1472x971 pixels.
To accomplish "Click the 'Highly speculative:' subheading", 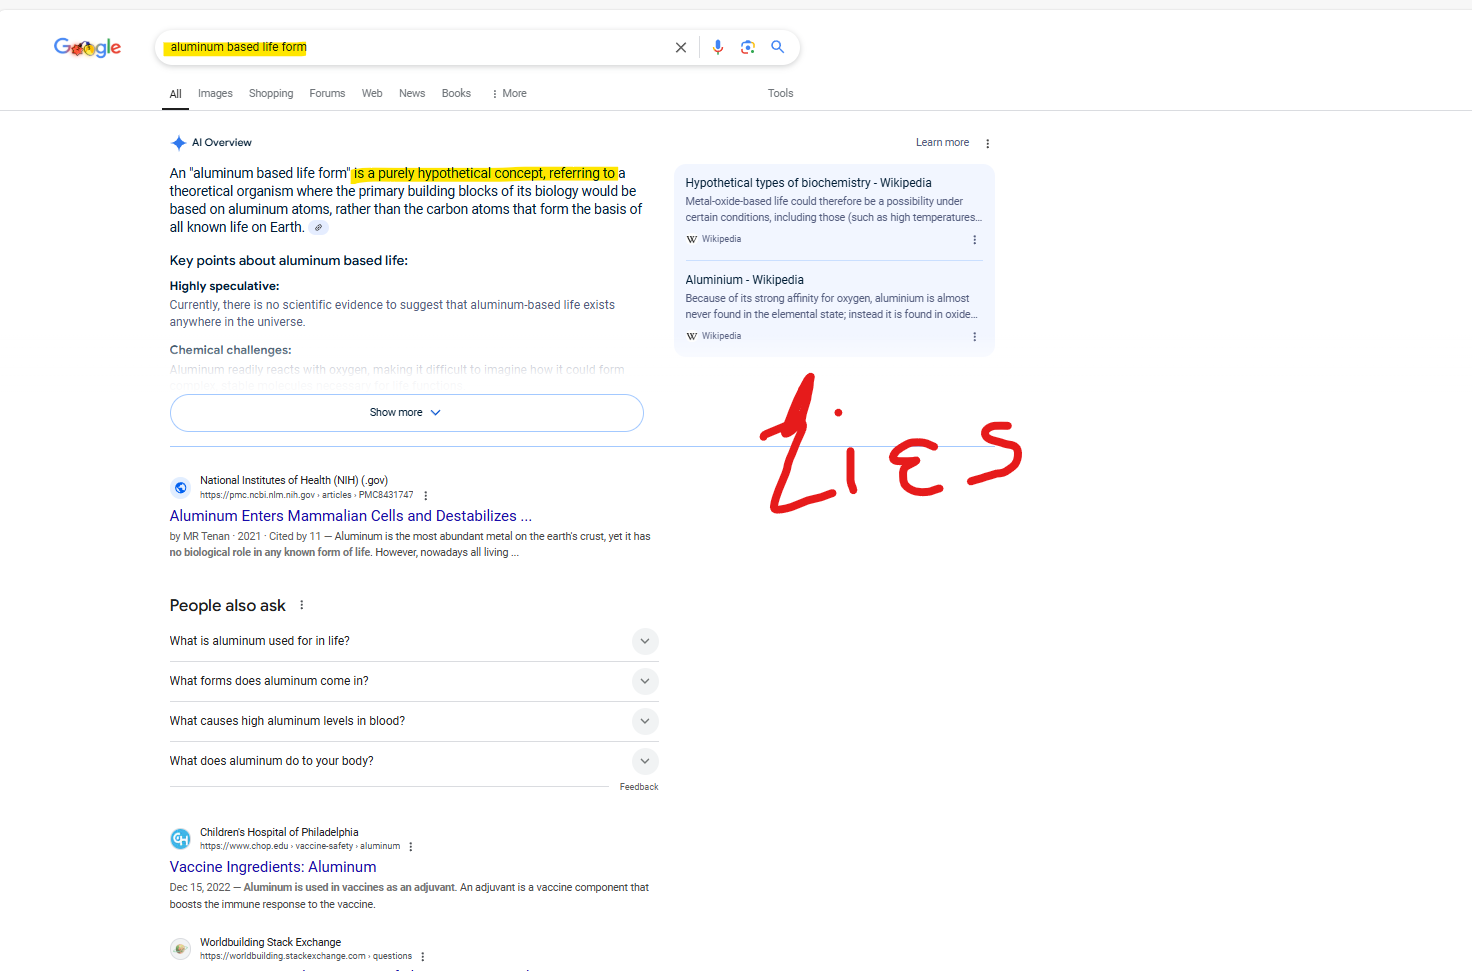I will click(224, 286).
